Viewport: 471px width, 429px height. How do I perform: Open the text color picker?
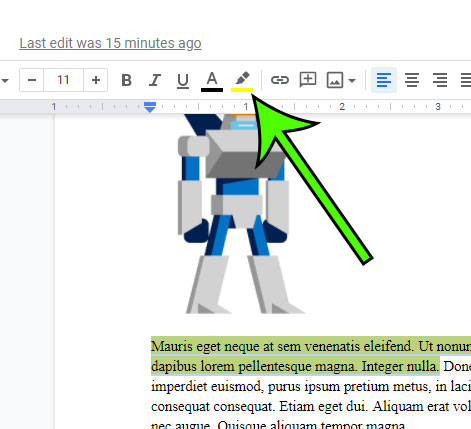click(212, 81)
